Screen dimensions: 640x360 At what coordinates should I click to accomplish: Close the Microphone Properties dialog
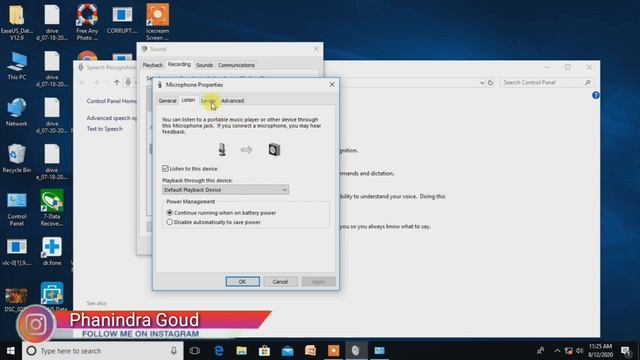[332, 84]
